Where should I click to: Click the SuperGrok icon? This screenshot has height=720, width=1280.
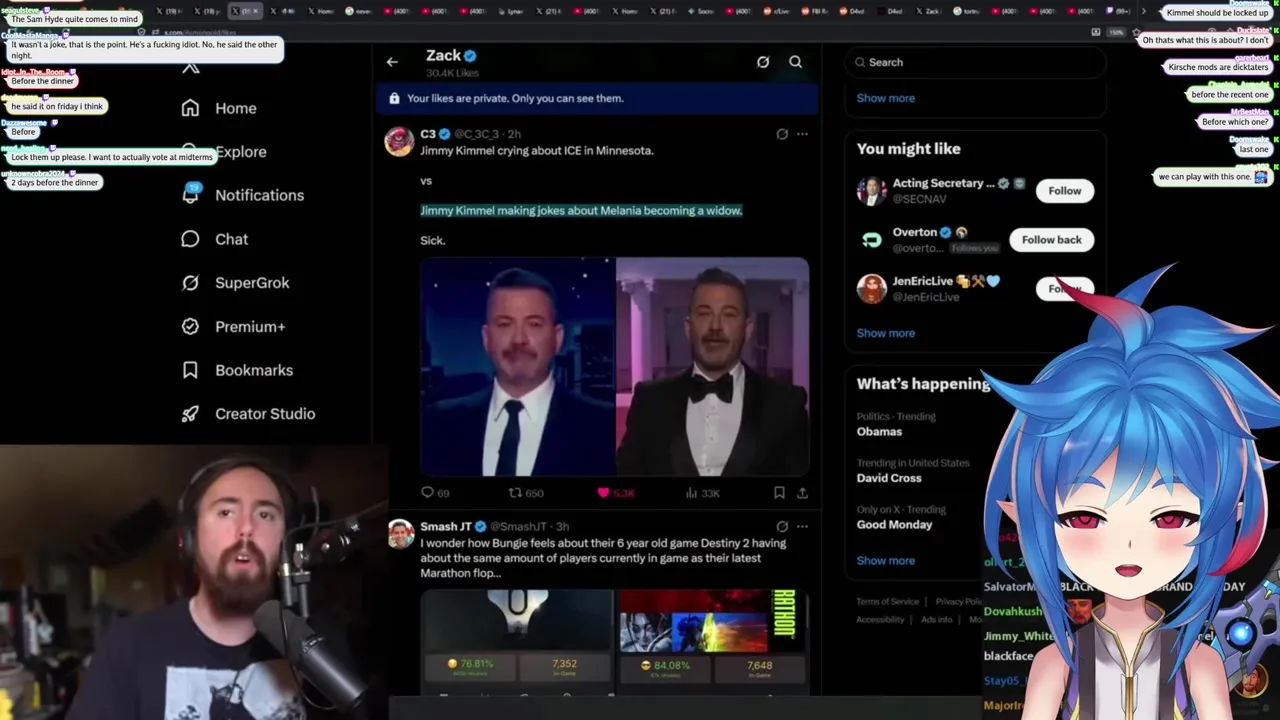click(x=190, y=283)
